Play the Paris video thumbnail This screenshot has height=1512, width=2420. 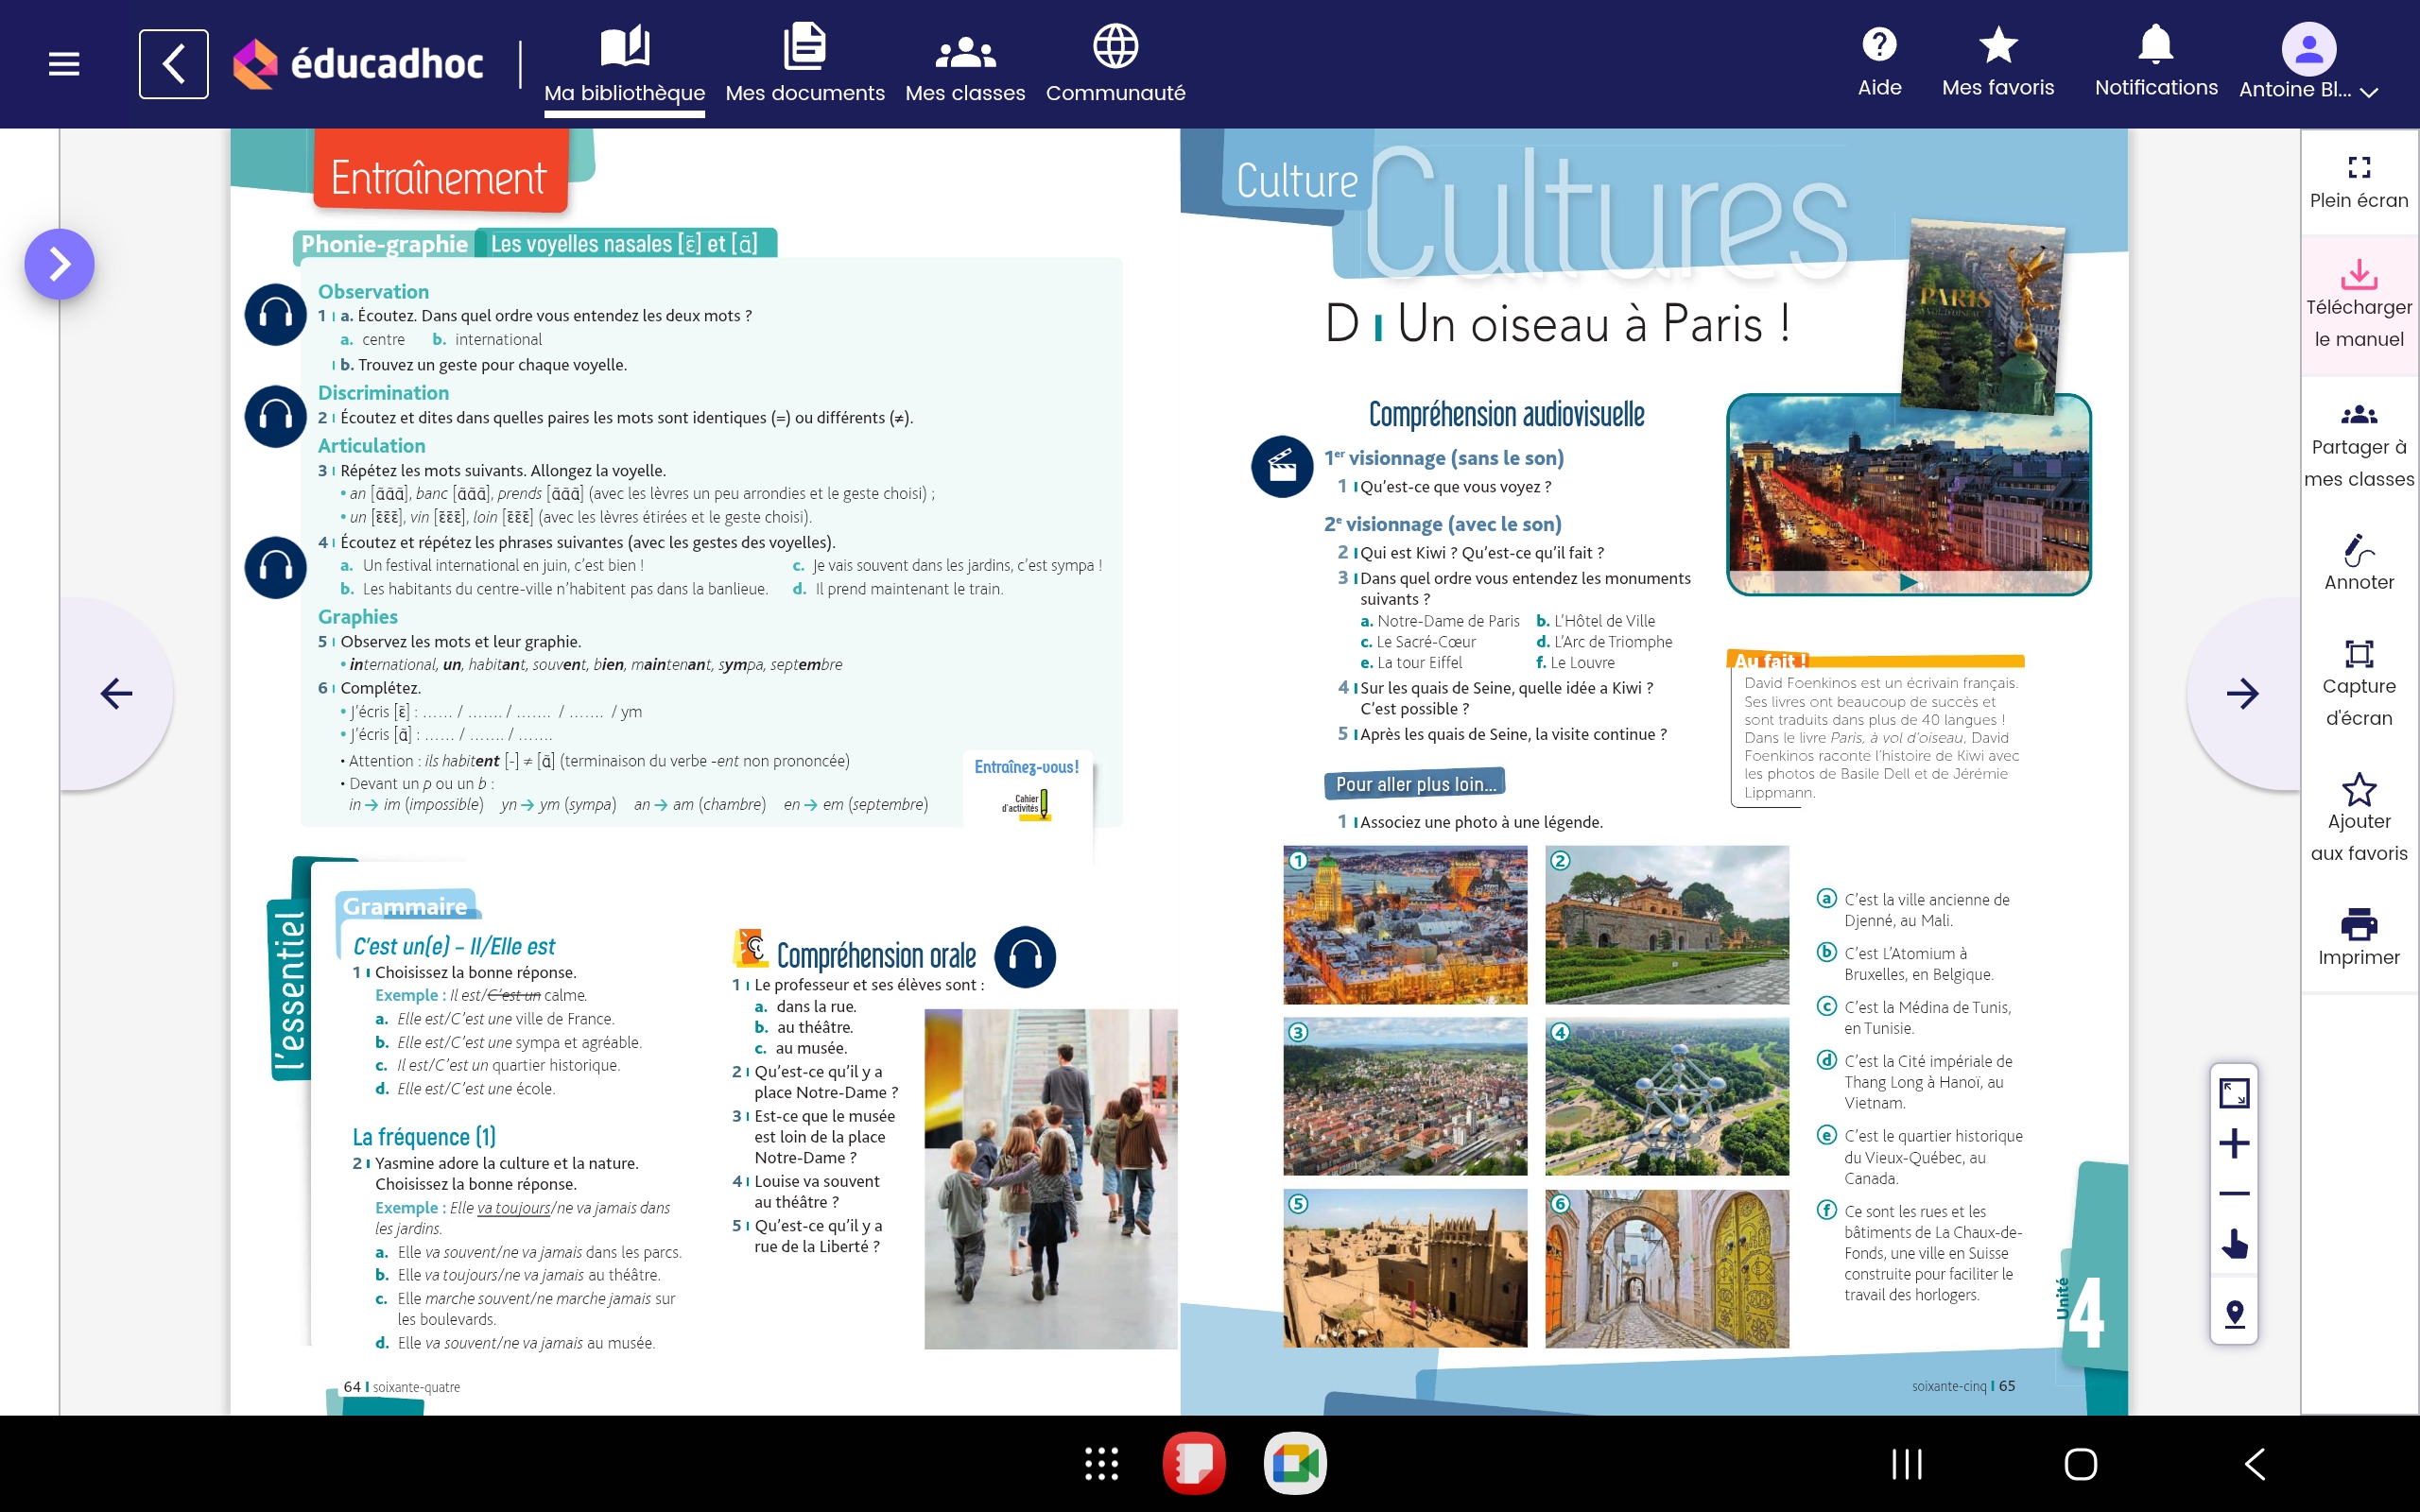[x=1908, y=582]
